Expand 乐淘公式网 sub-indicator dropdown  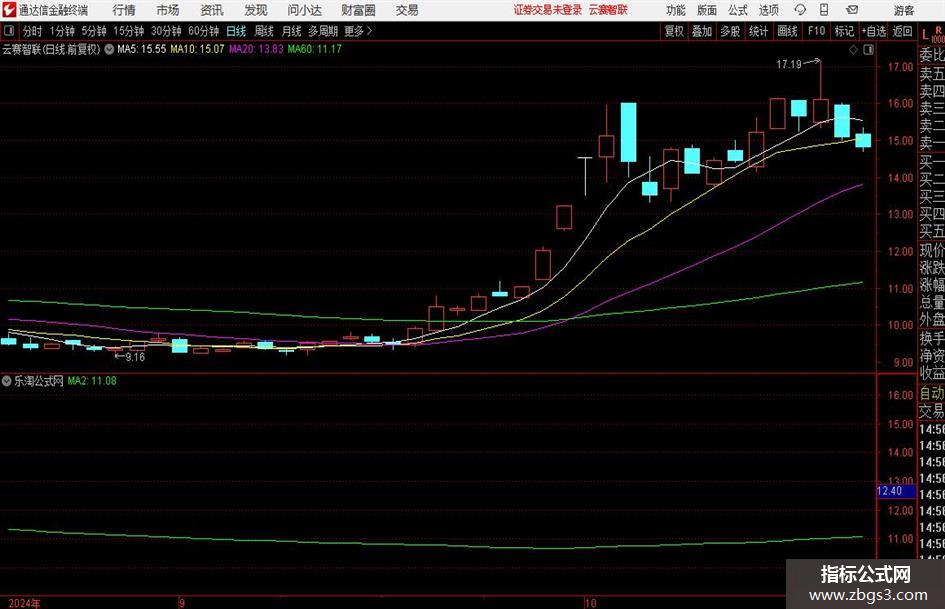click(x=7, y=381)
